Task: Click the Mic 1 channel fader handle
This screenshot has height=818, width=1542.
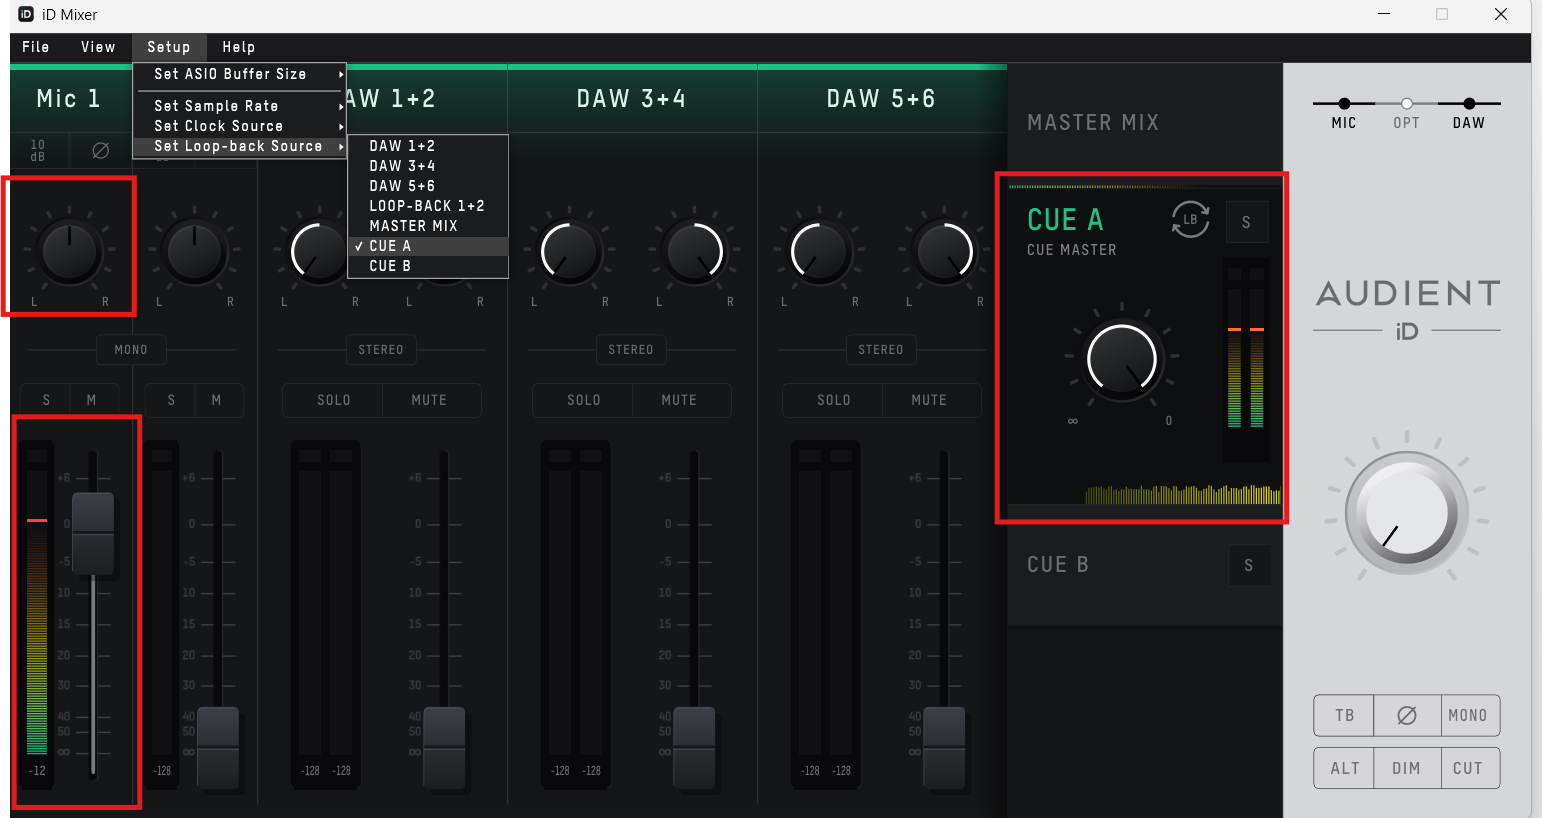Action: 93,532
